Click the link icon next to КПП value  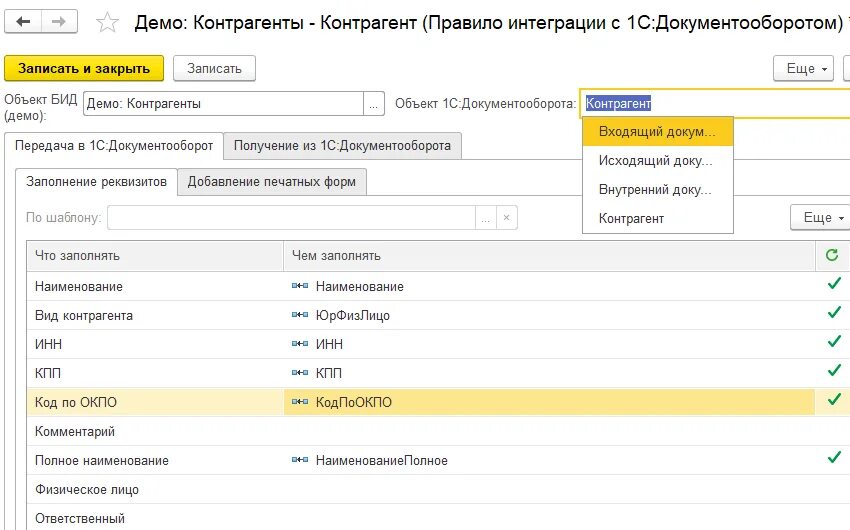click(x=300, y=373)
